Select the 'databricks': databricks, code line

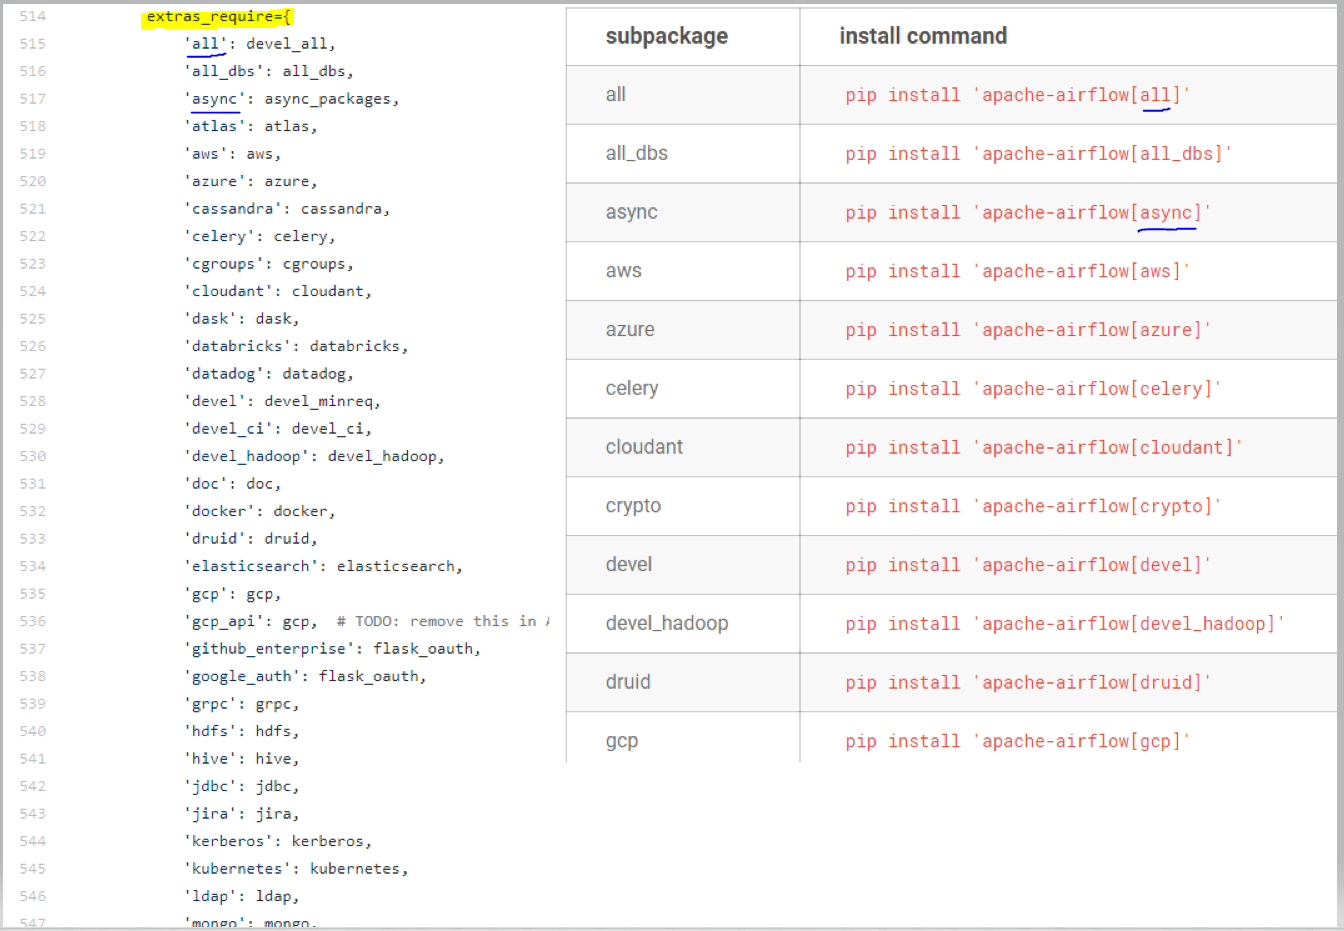(296, 346)
